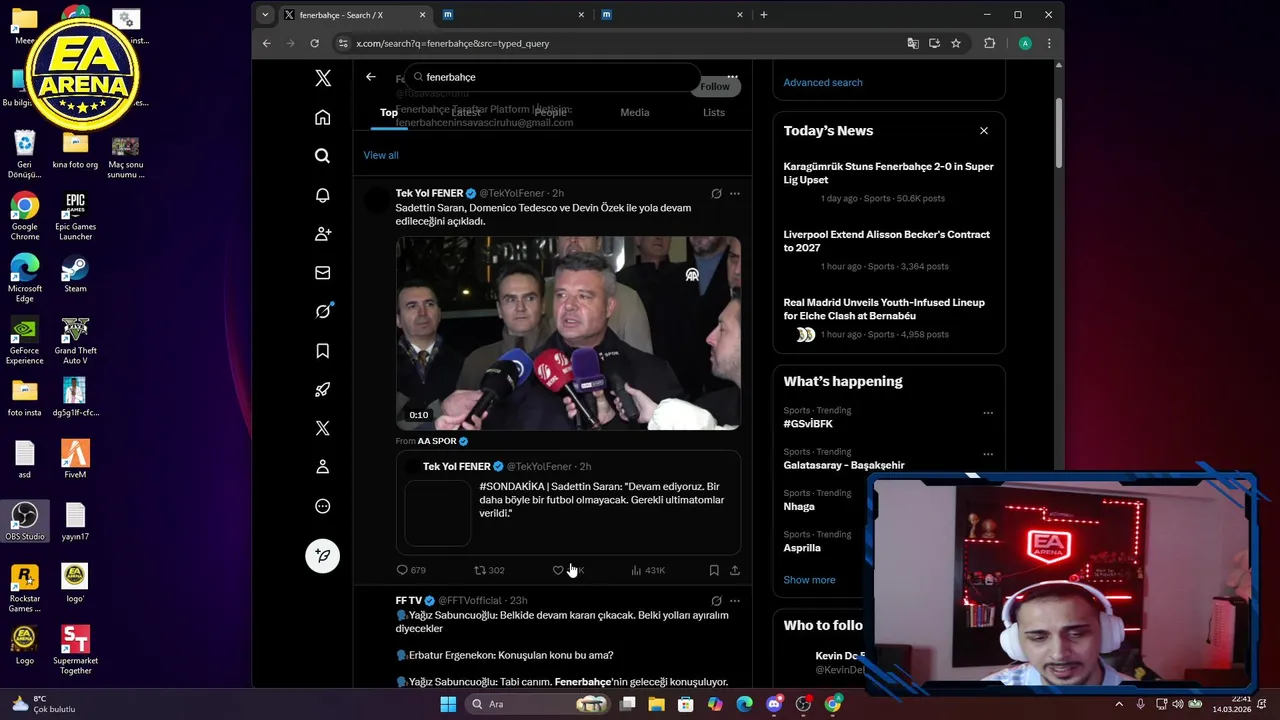This screenshot has height=720, width=1280.
Task: Switch to the Top tab
Action: point(389,112)
